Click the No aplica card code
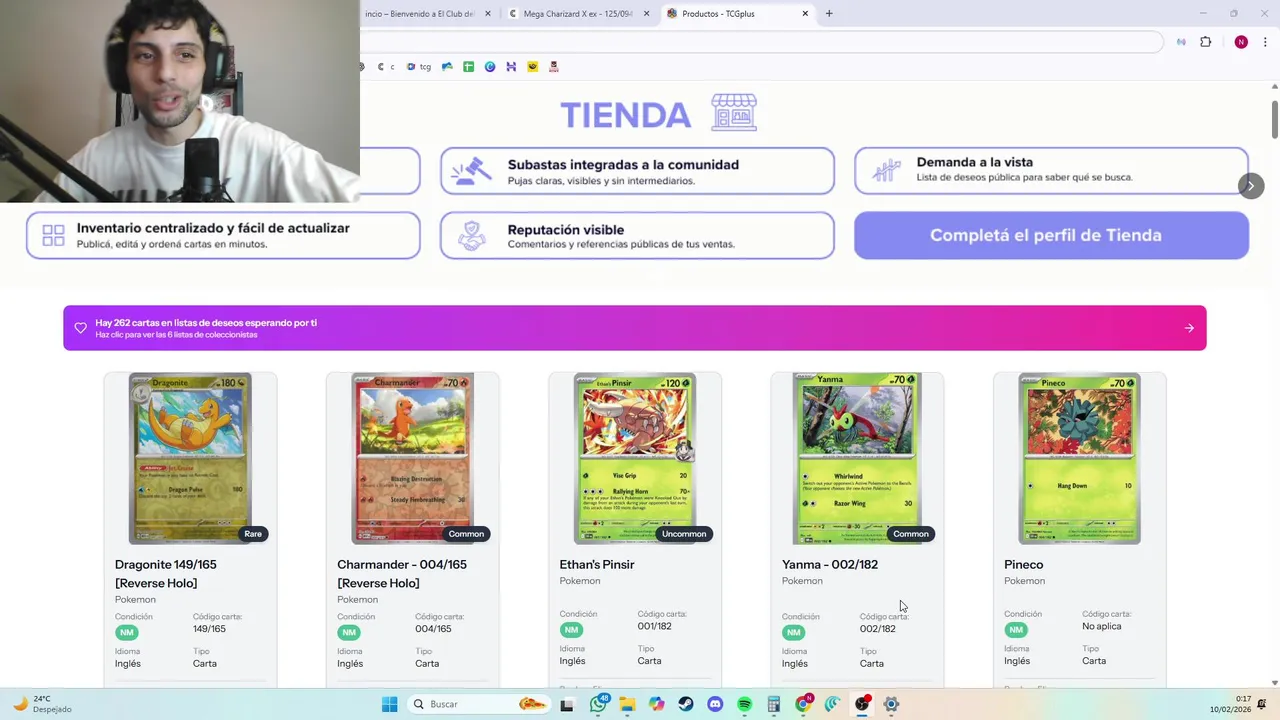1280x720 pixels. (x=1102, y=626)
